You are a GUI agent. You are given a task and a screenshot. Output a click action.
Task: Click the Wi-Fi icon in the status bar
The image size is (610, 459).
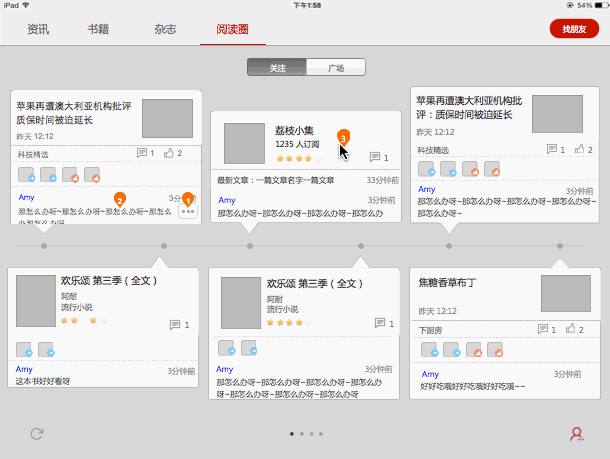(x=26, y=5)
